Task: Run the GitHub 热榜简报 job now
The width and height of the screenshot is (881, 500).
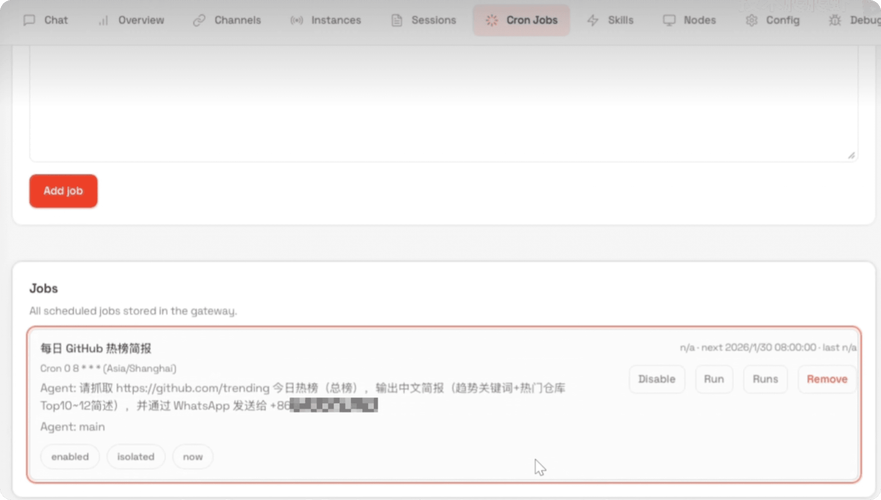Action: point(714,379)
